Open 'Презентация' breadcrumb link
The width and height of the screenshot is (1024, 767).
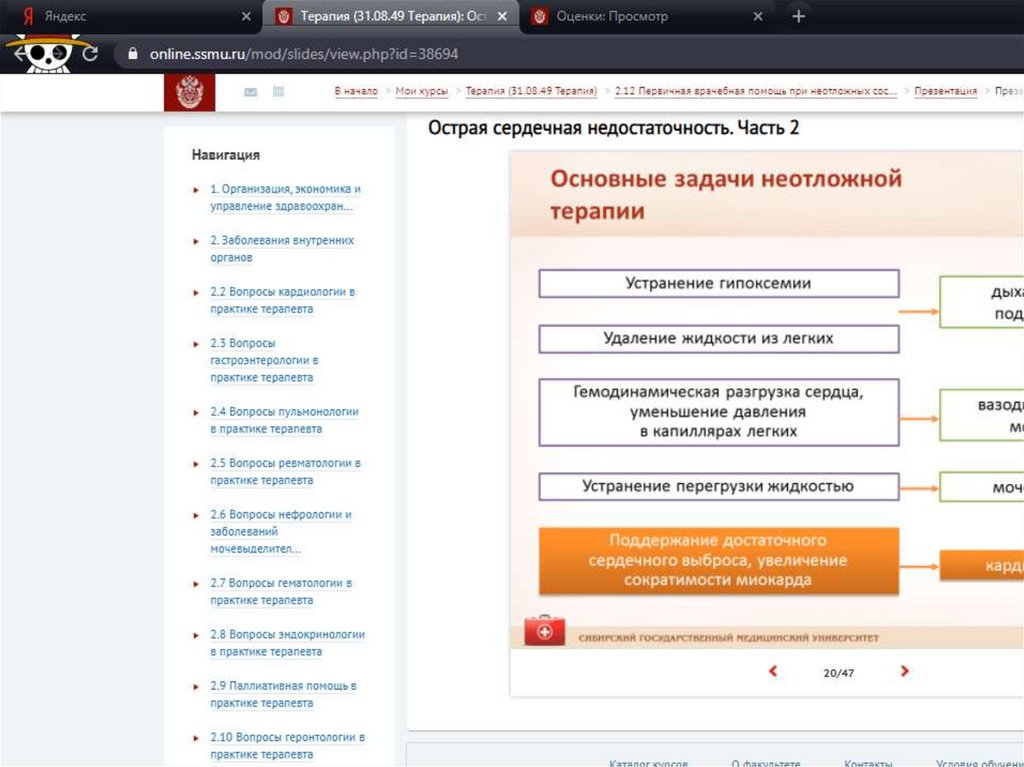946,91
